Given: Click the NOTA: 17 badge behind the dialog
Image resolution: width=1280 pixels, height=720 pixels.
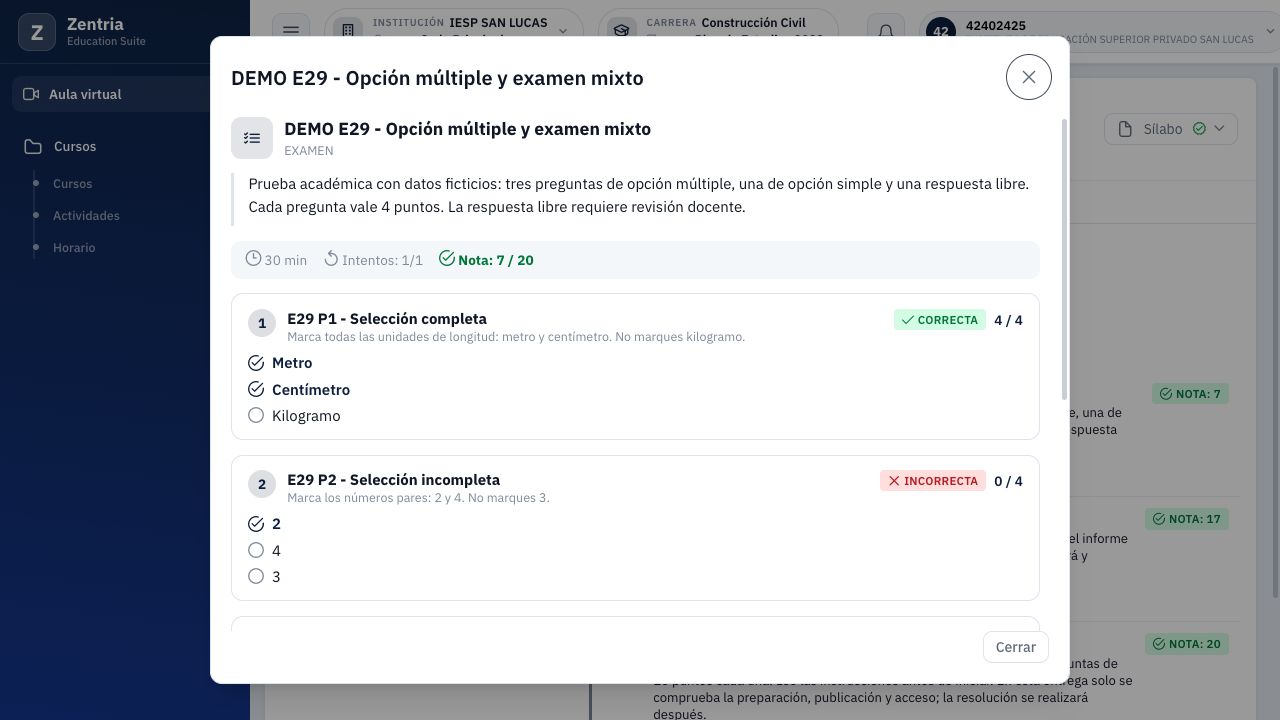Looking at the screenshot, I should click(1187, 519).
